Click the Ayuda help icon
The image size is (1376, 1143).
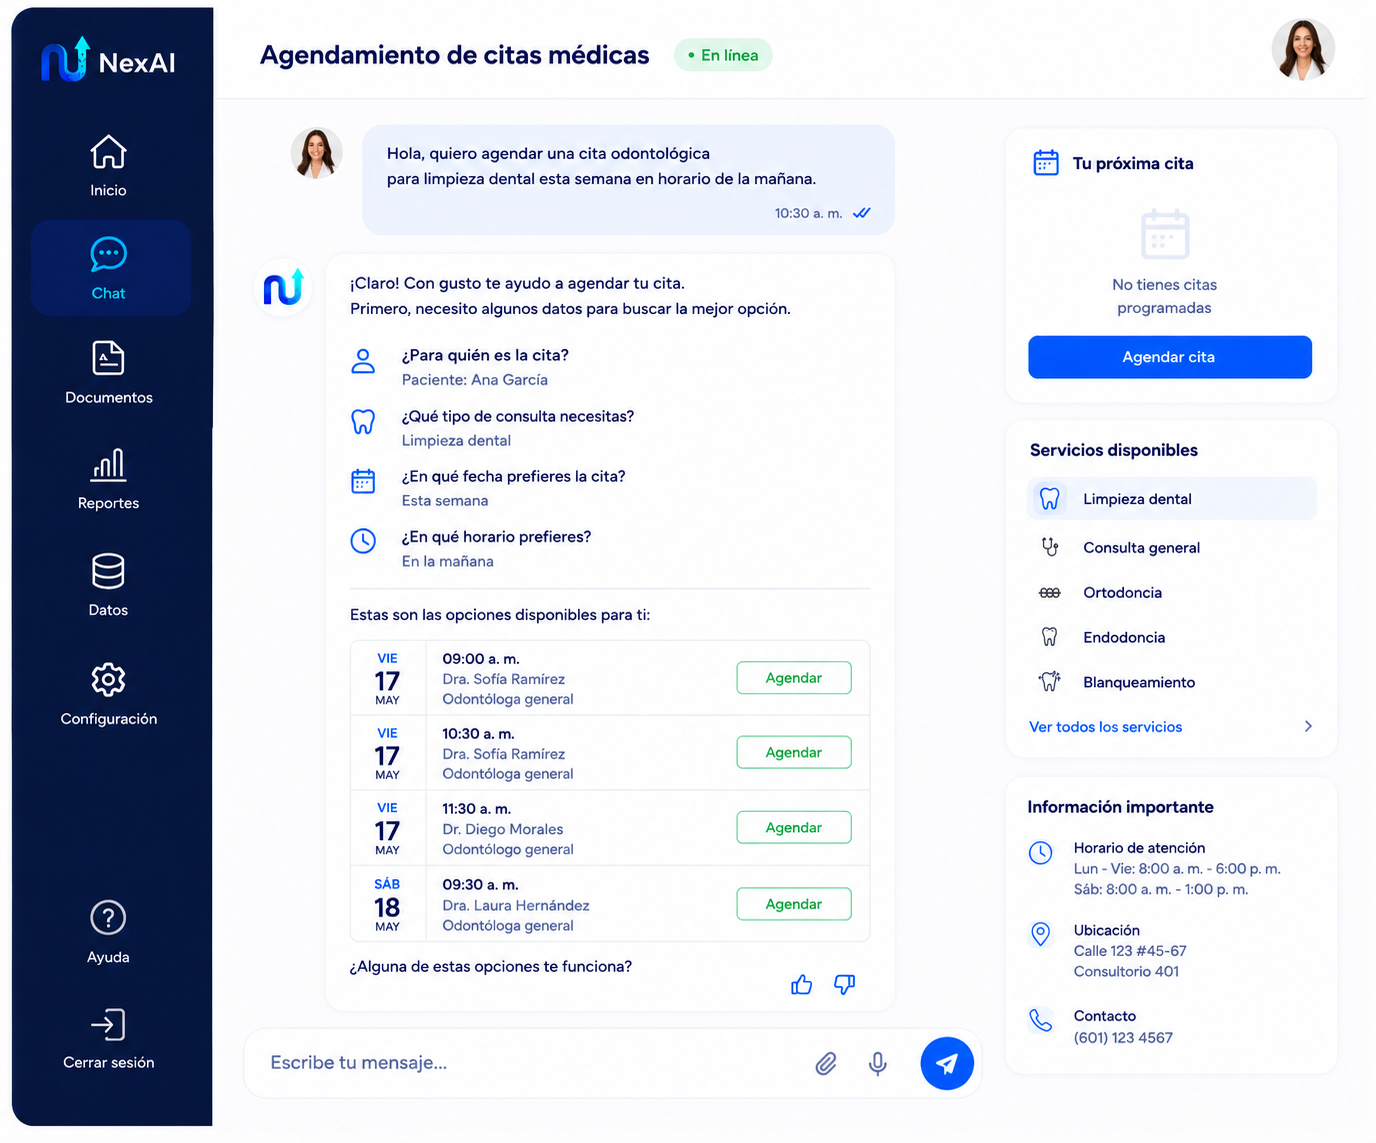click(108, 917)
